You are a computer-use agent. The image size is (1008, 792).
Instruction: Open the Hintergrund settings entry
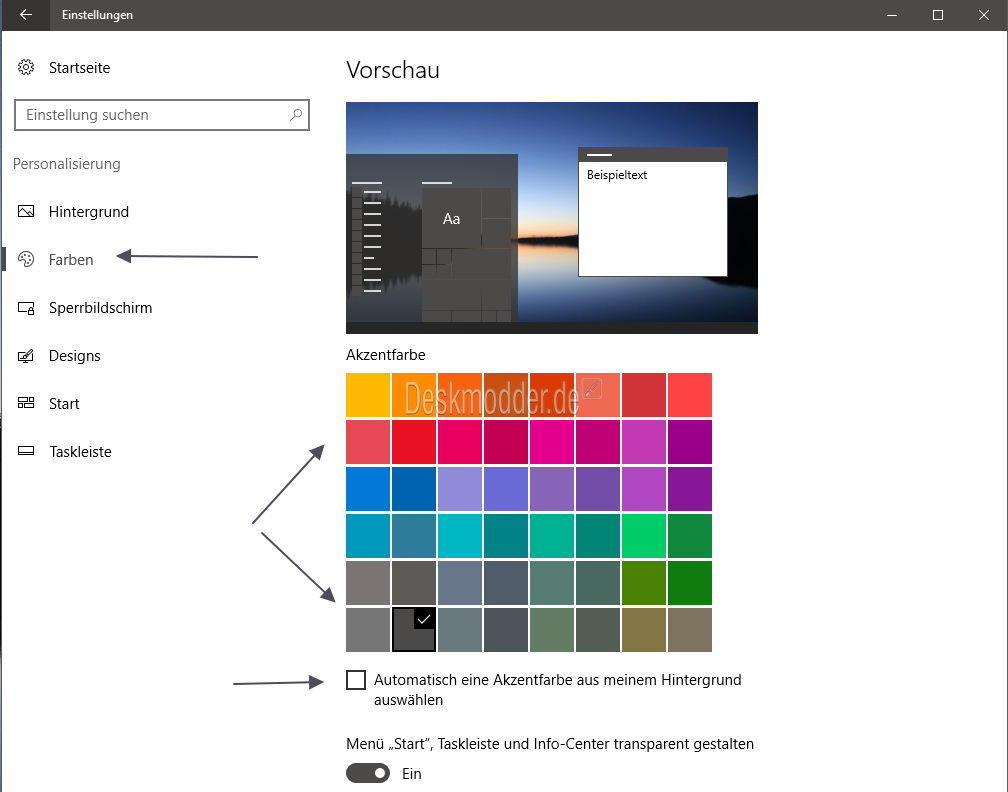click(89, 211)
